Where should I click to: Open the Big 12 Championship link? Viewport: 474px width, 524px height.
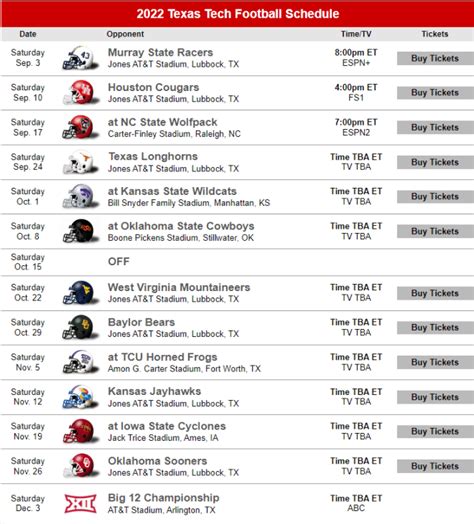coord(163,498)
